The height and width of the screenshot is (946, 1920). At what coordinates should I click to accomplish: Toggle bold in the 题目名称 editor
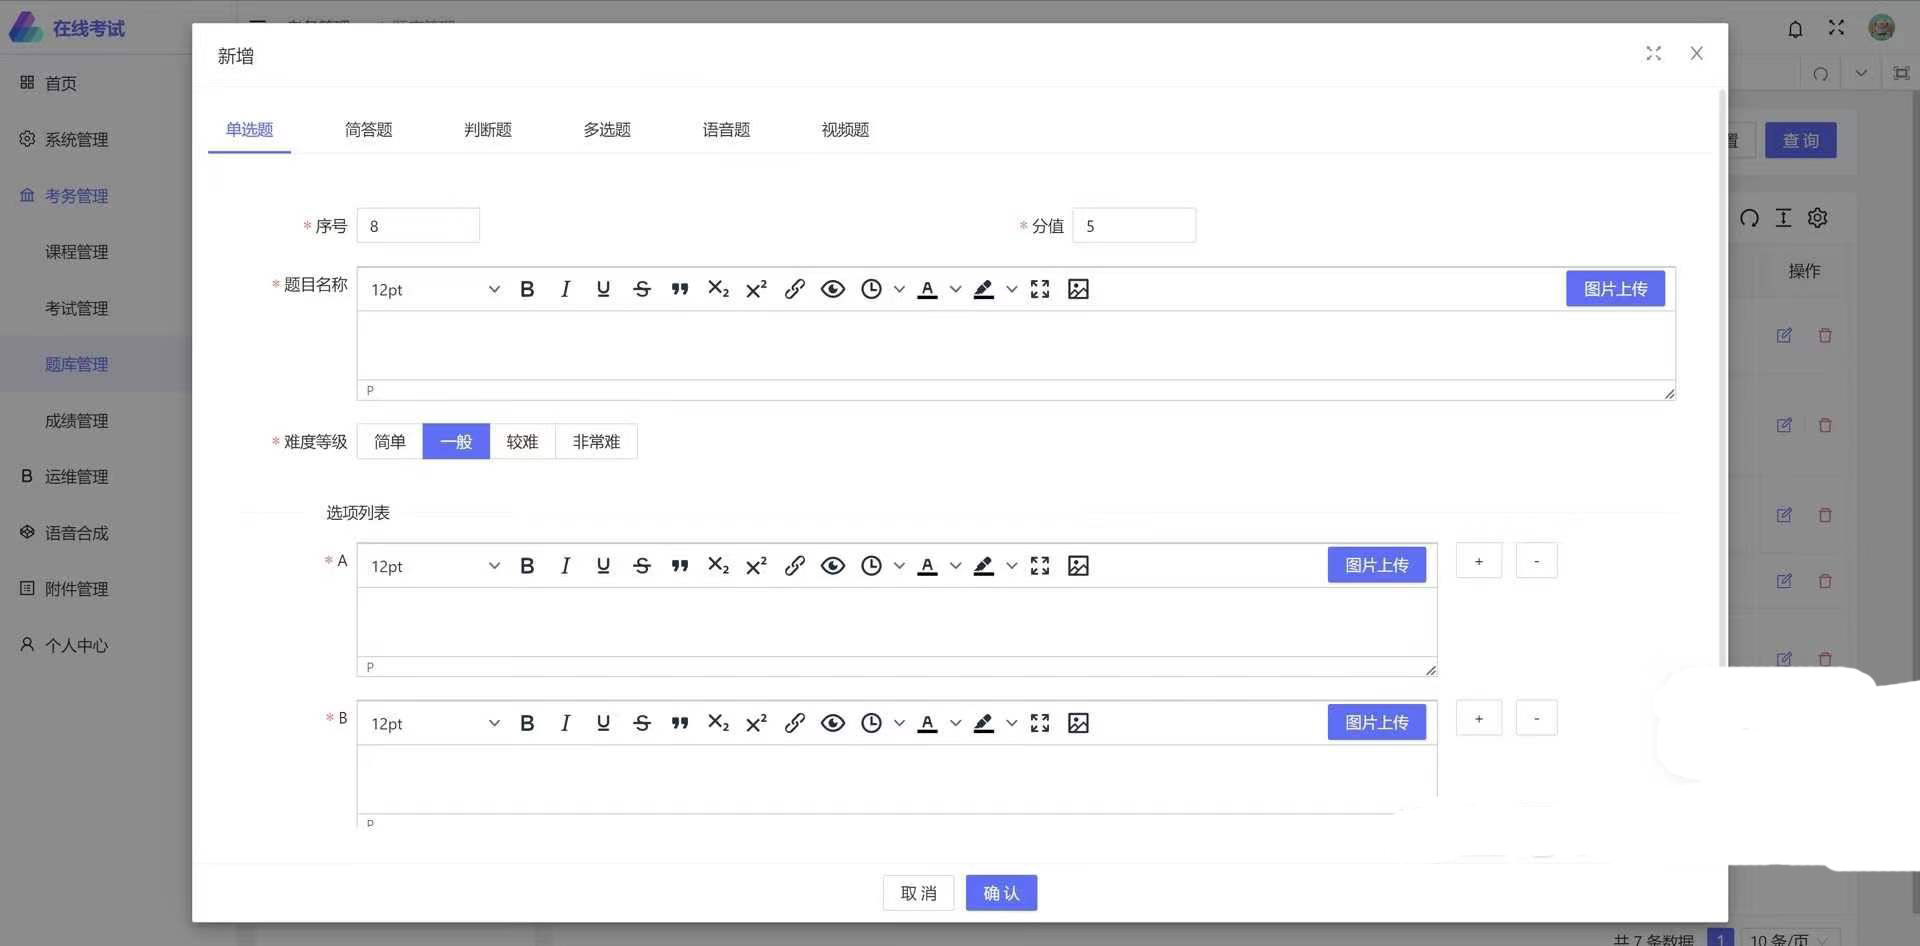tap(527, 290)
